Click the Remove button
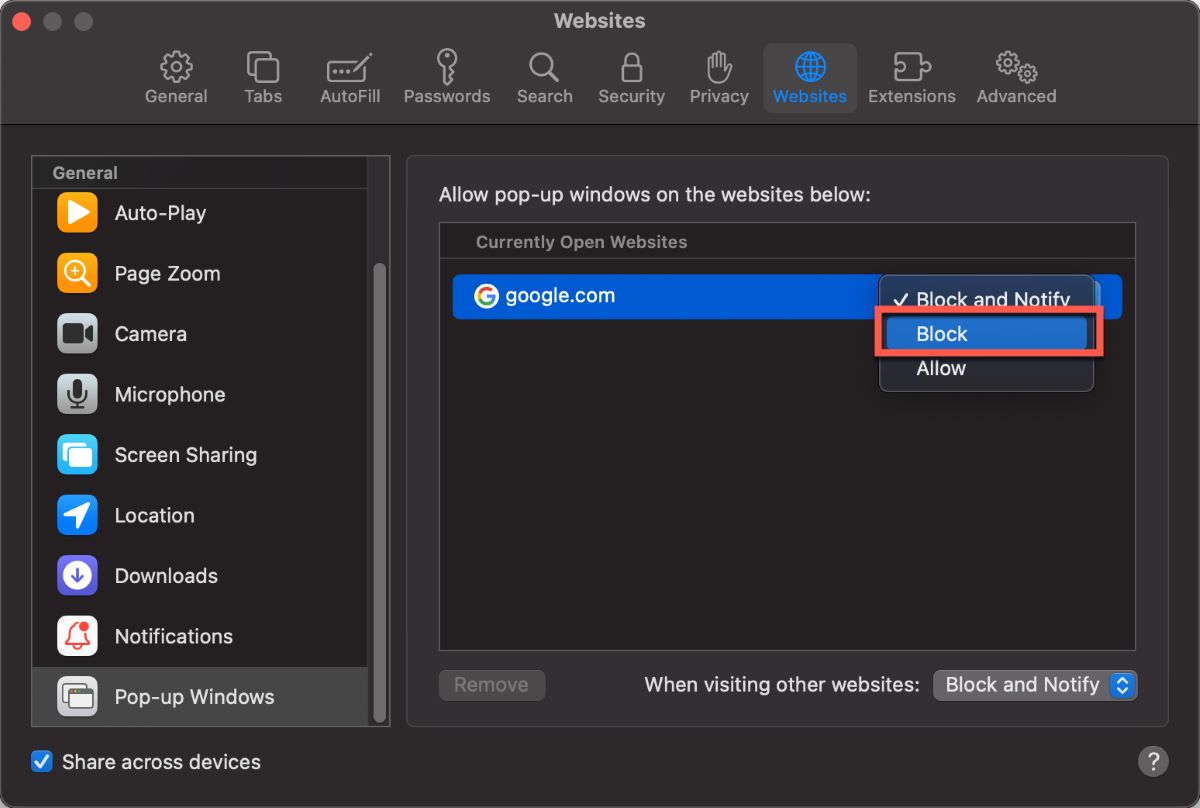The height and width of the screenshot is (808, 1200). [492, 685]
